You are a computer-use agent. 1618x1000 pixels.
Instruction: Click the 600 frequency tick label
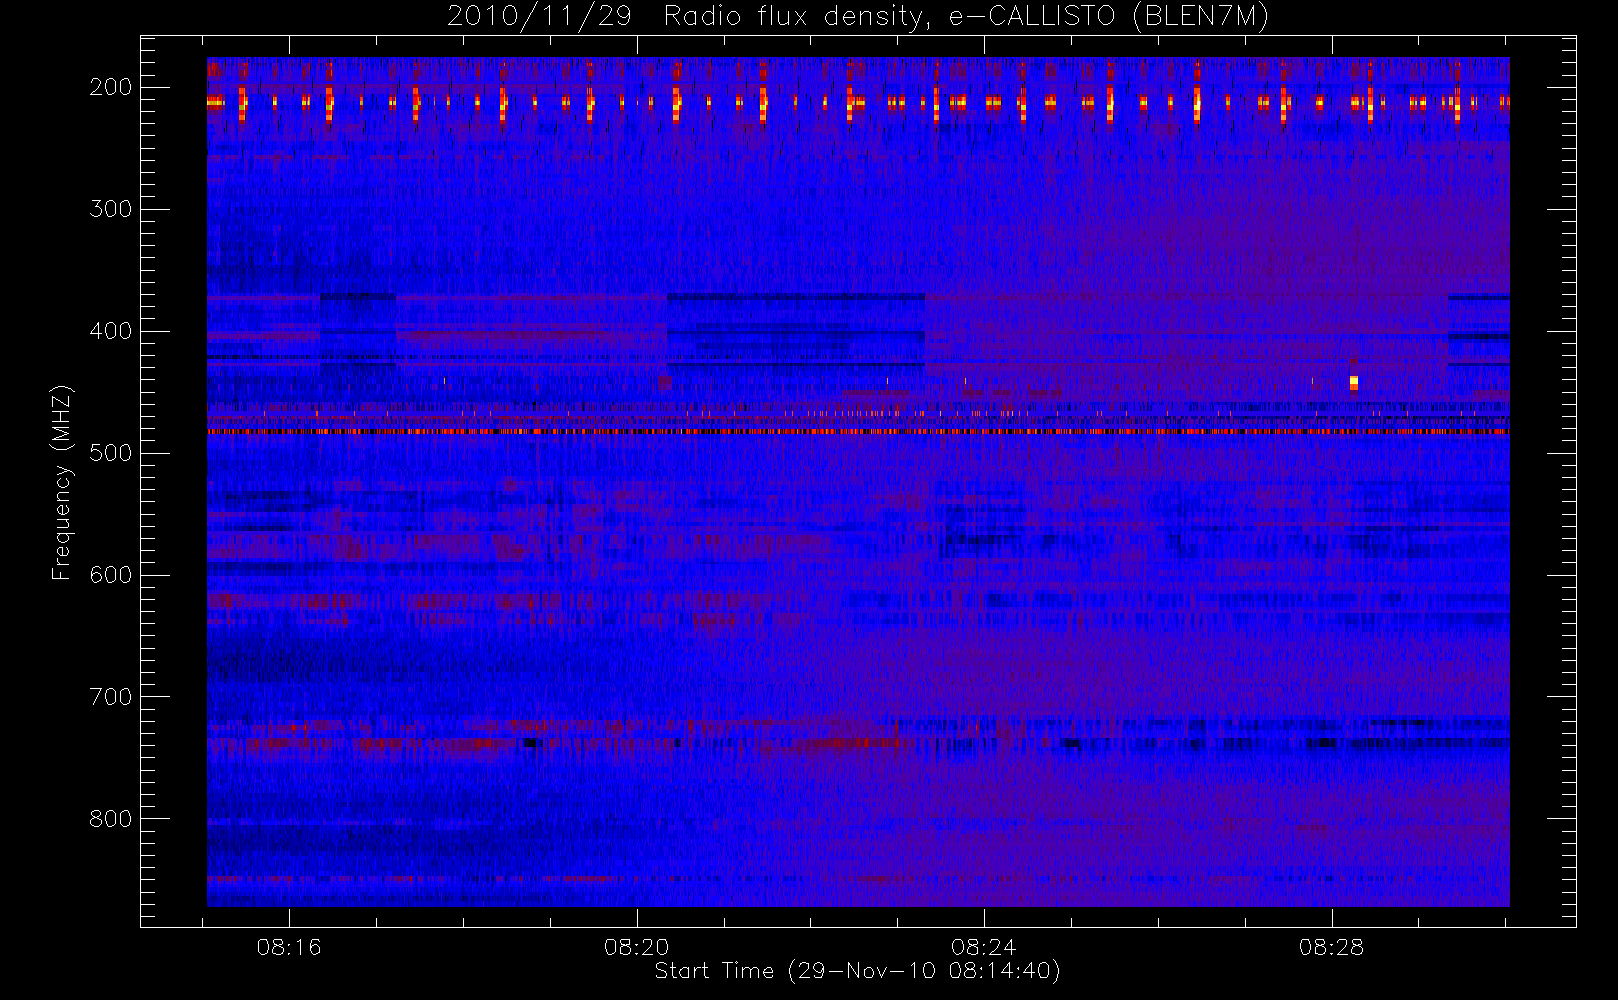(111, 575)
